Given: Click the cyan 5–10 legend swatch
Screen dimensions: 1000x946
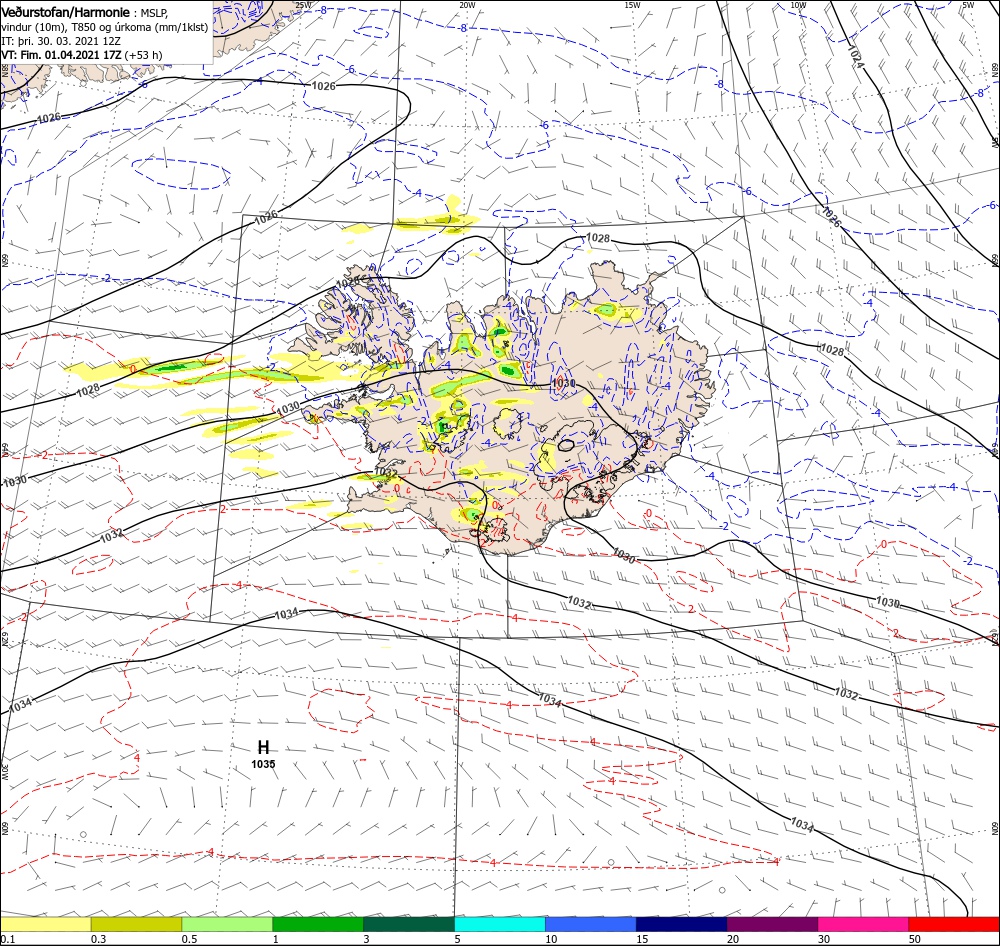Looking at the screenshot, I should [x=500, y=924].
